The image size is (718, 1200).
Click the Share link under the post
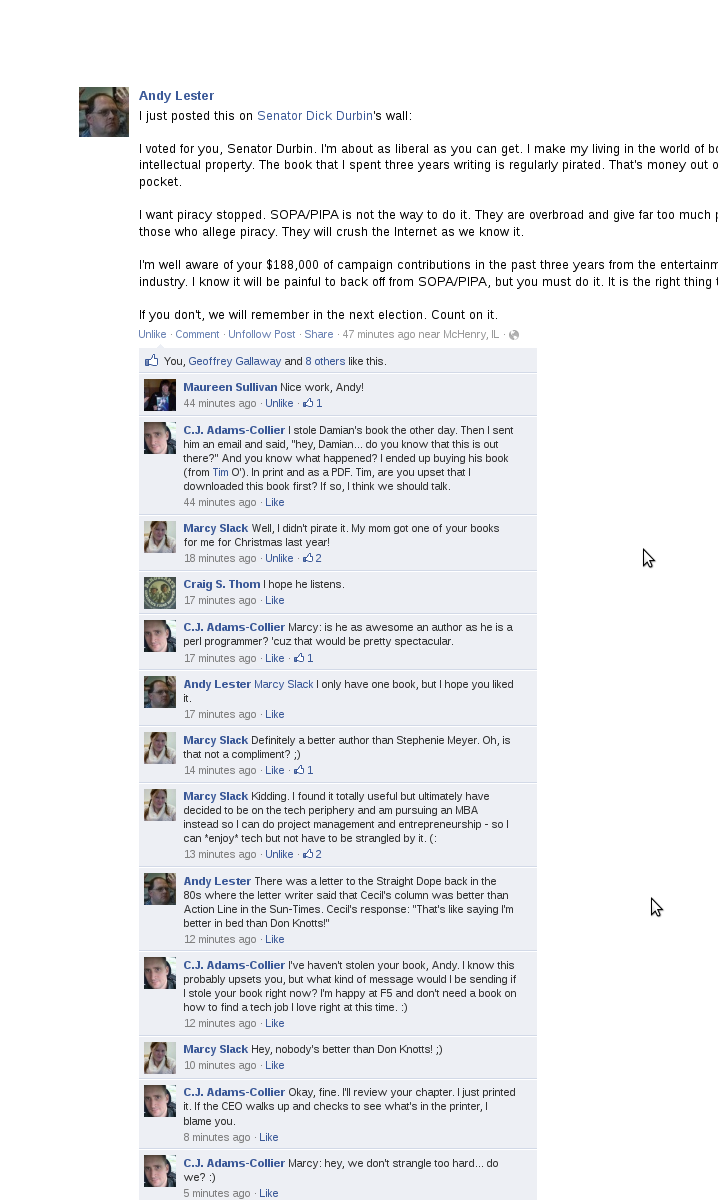[319, 335]
